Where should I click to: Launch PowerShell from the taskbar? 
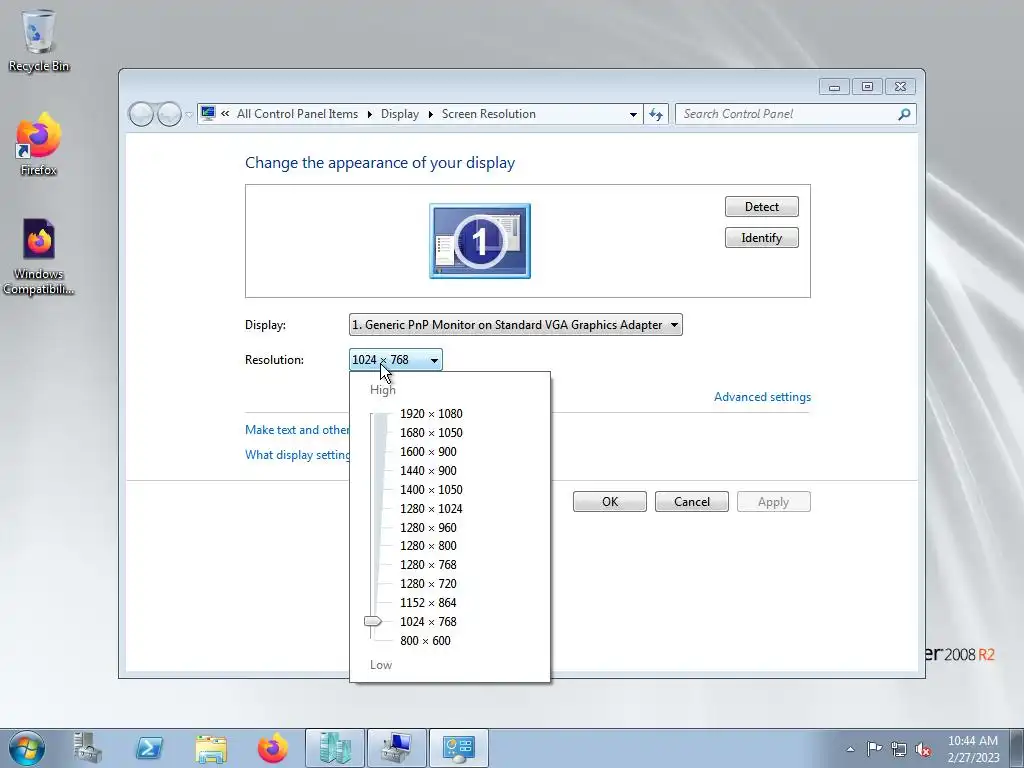click(x=149, y=748)
